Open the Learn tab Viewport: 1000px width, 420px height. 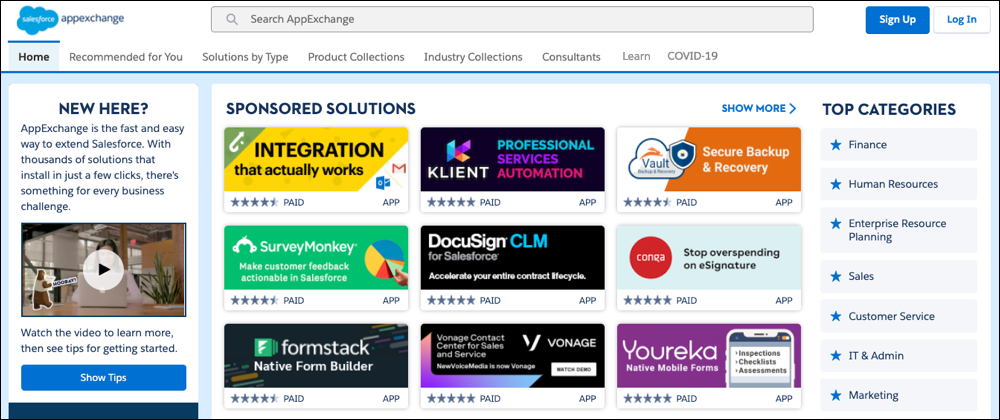click(636, 56)
